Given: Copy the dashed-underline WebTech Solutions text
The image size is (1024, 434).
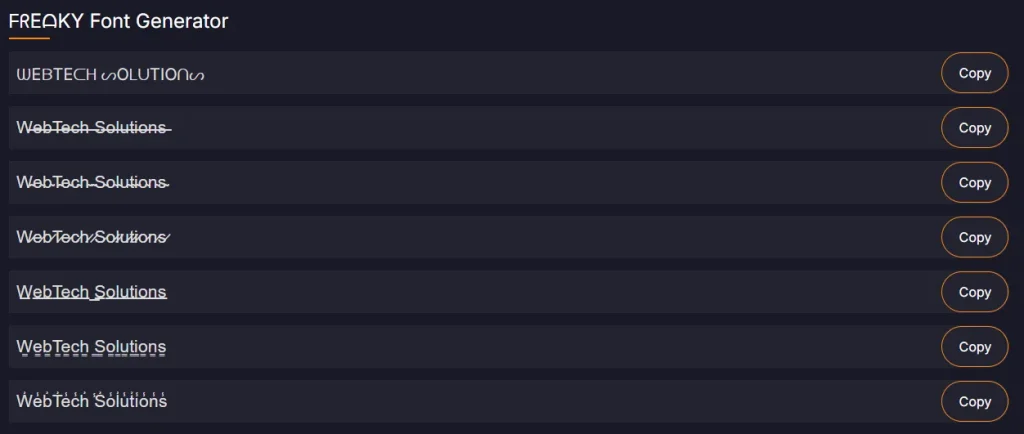Looking at the screenshot, I should pos(974,347).
